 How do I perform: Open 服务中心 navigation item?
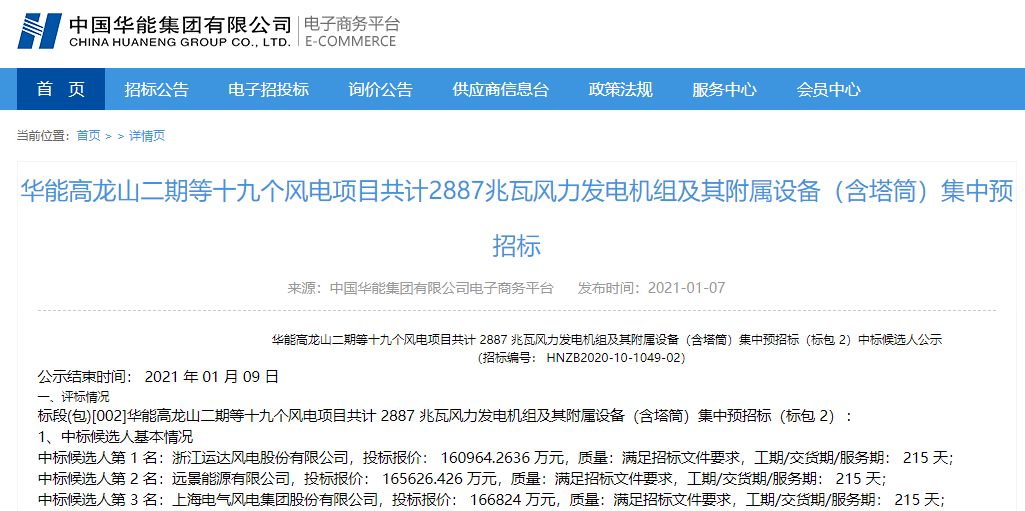click(724, 89)
